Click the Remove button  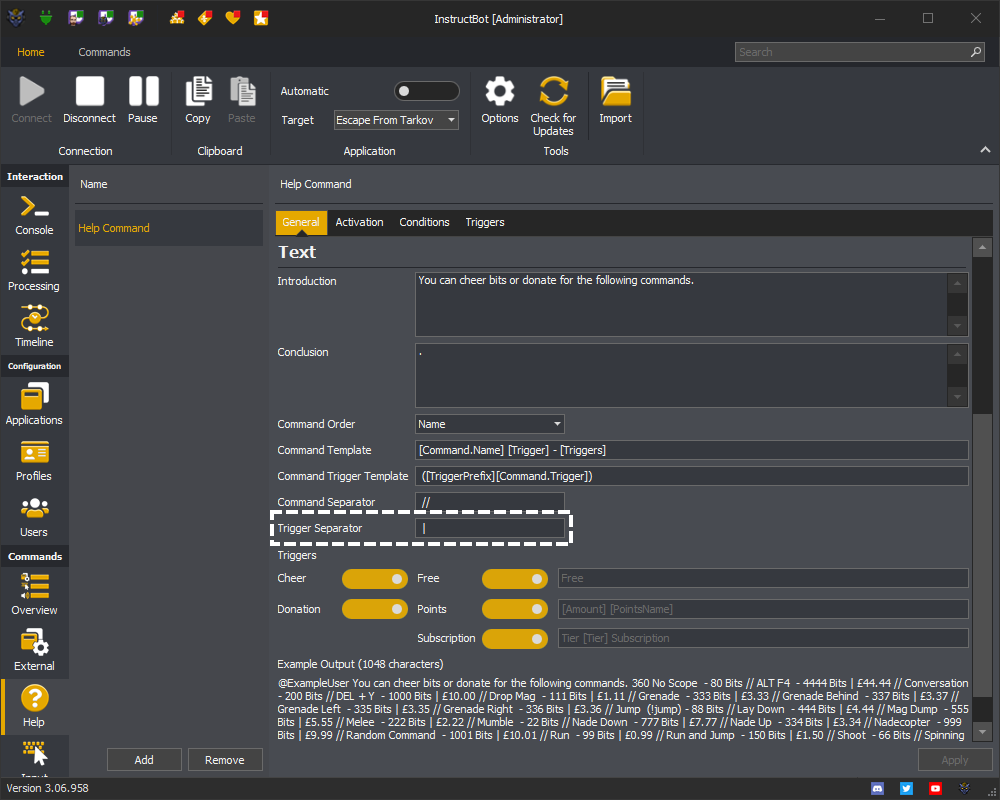coord(225,760)
